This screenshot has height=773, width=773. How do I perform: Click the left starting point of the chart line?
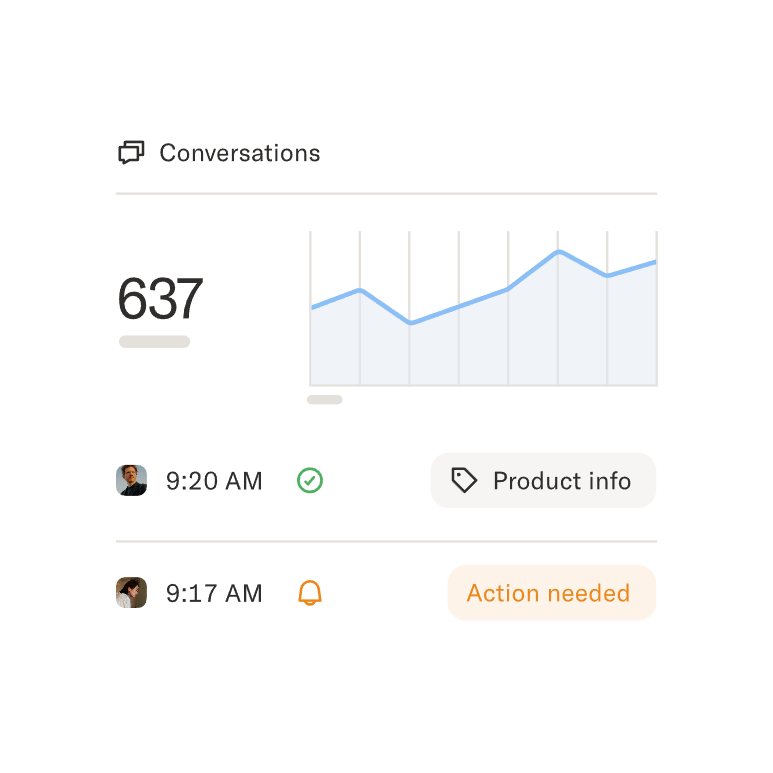312,307
